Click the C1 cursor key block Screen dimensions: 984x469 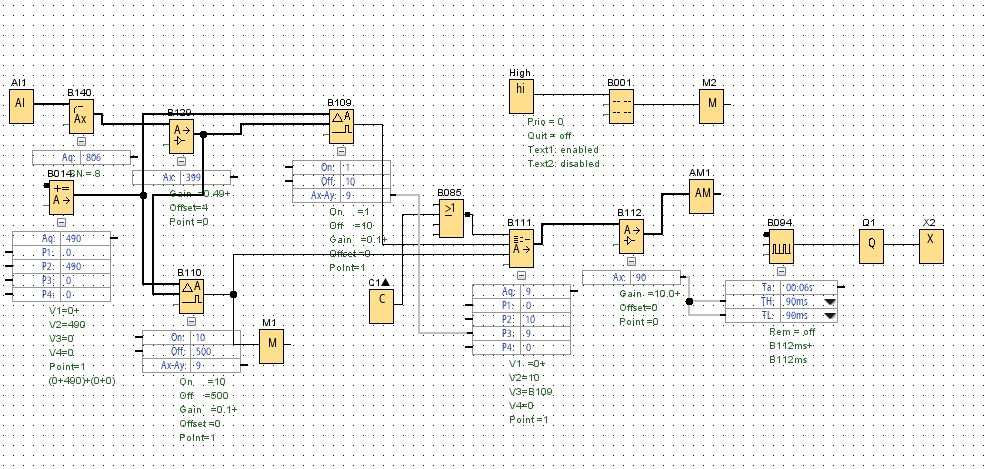pyautogui.click(x=380, y=306)
